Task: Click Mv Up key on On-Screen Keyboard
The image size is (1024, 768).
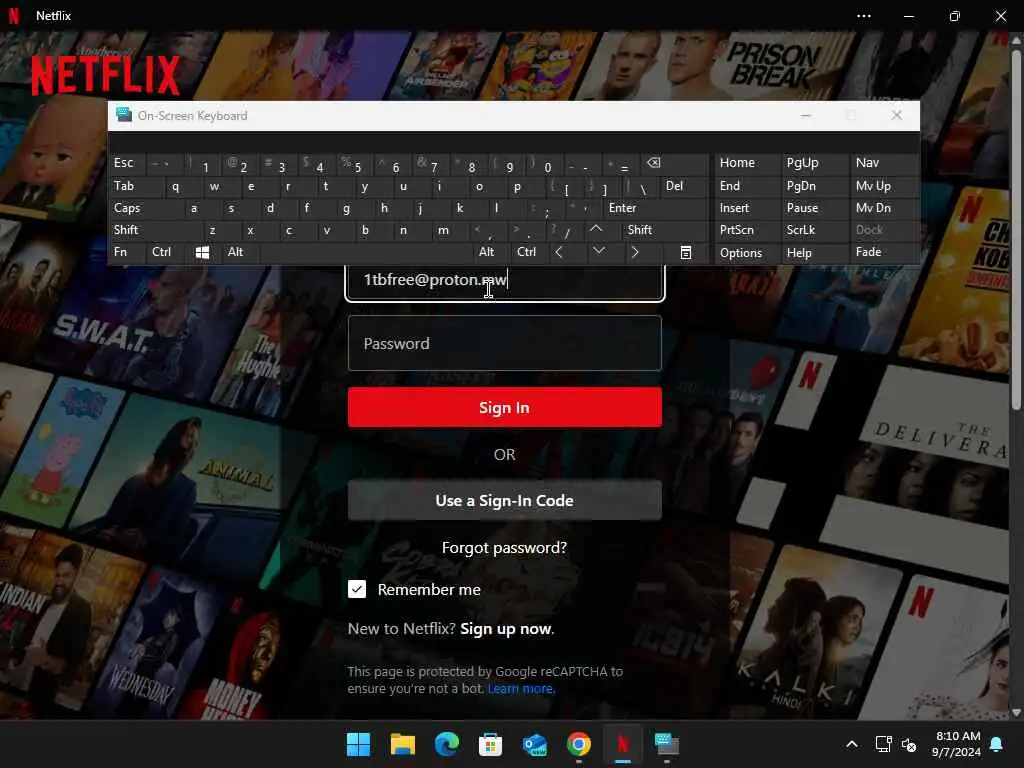Action: point(884,187)
